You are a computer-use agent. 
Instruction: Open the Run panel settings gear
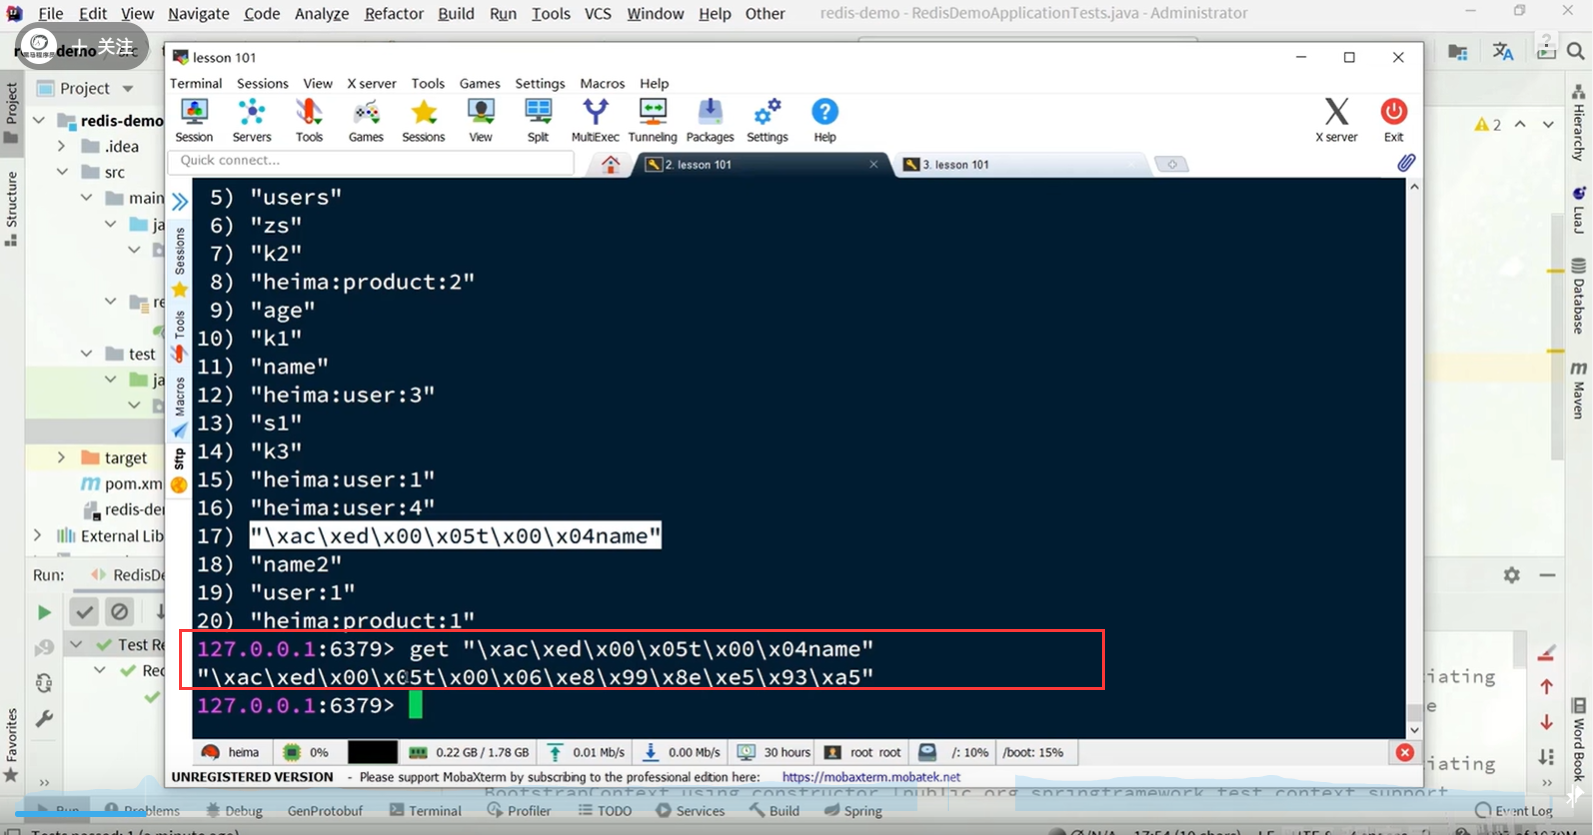click(x=1511, y=575)
